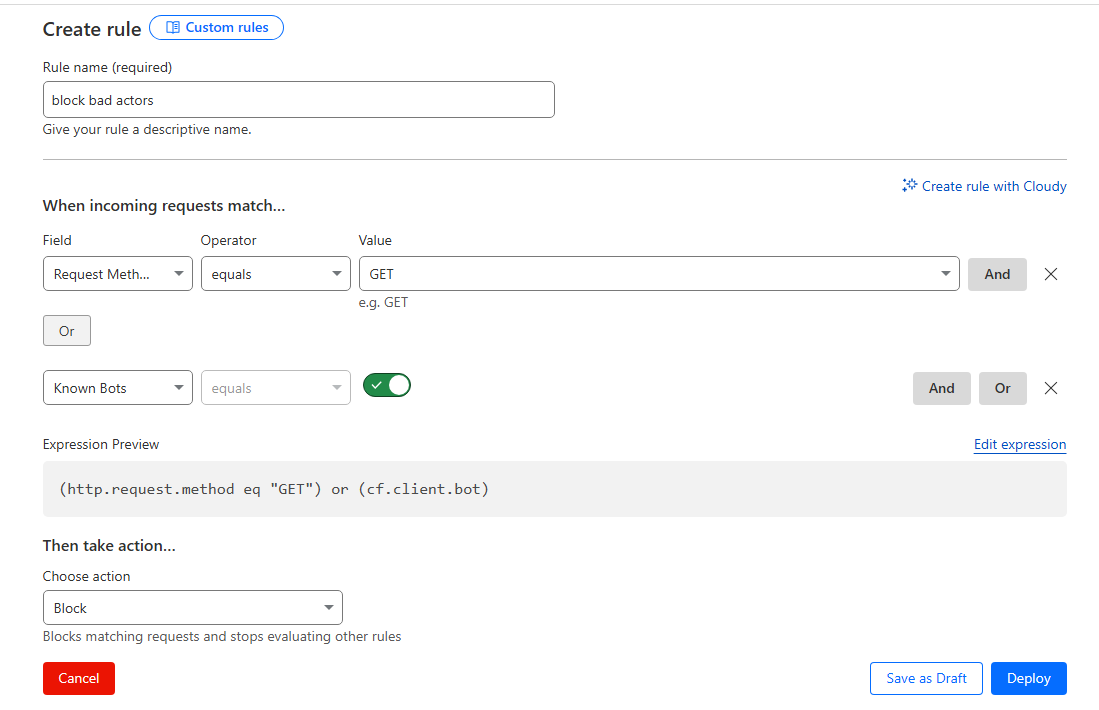Save the rule as draft
The width and height of the screenshot is (1099, 710).
(926, 678)
